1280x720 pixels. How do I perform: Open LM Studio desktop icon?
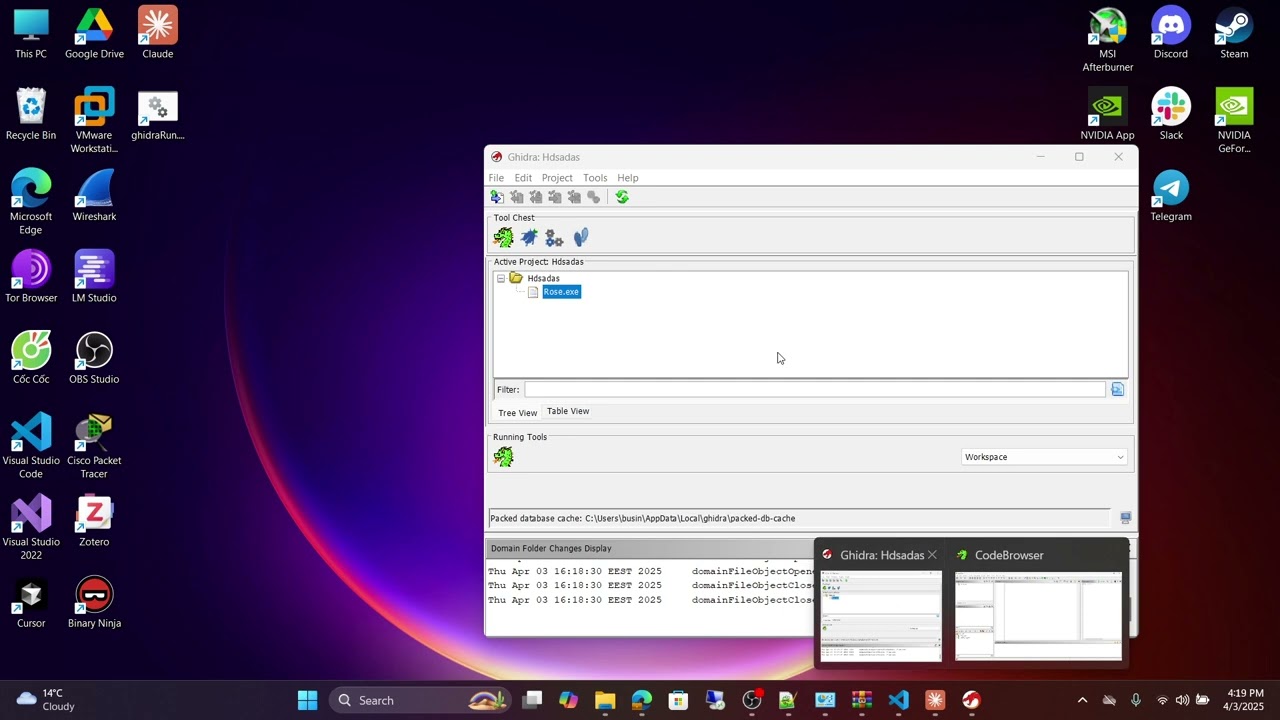coord(94,278)
